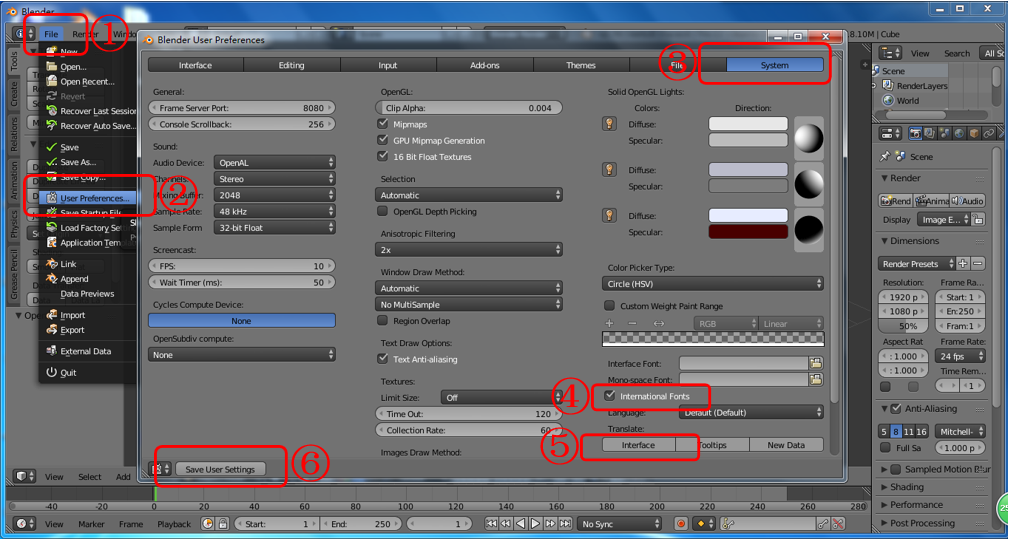Click the Audio render button

[x=968, y=201]
